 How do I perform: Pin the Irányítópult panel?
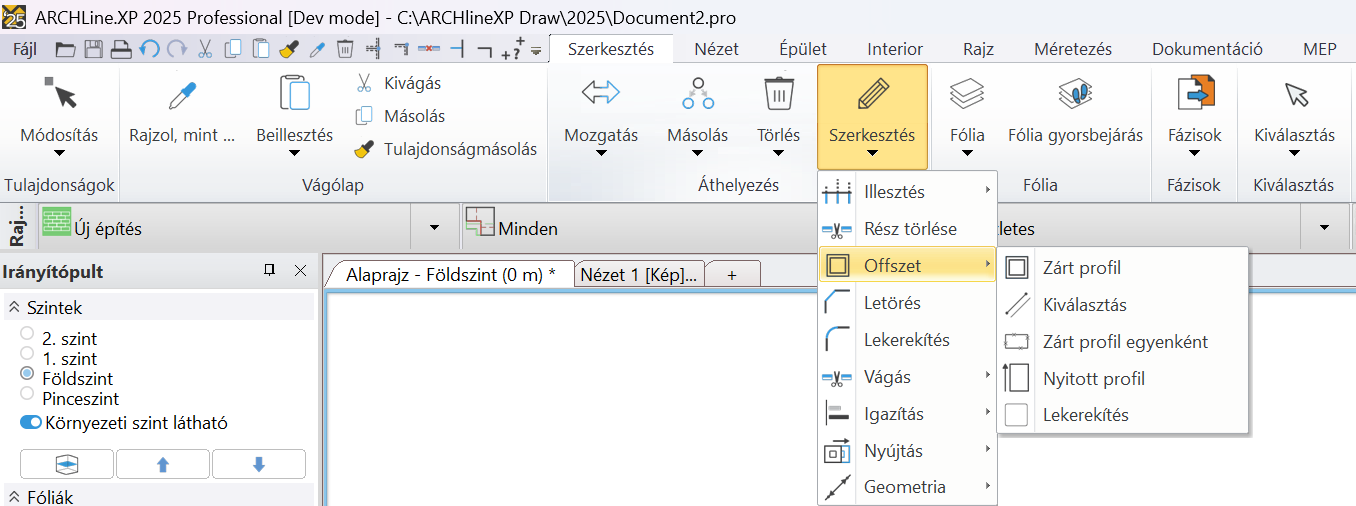click(269, 271)
